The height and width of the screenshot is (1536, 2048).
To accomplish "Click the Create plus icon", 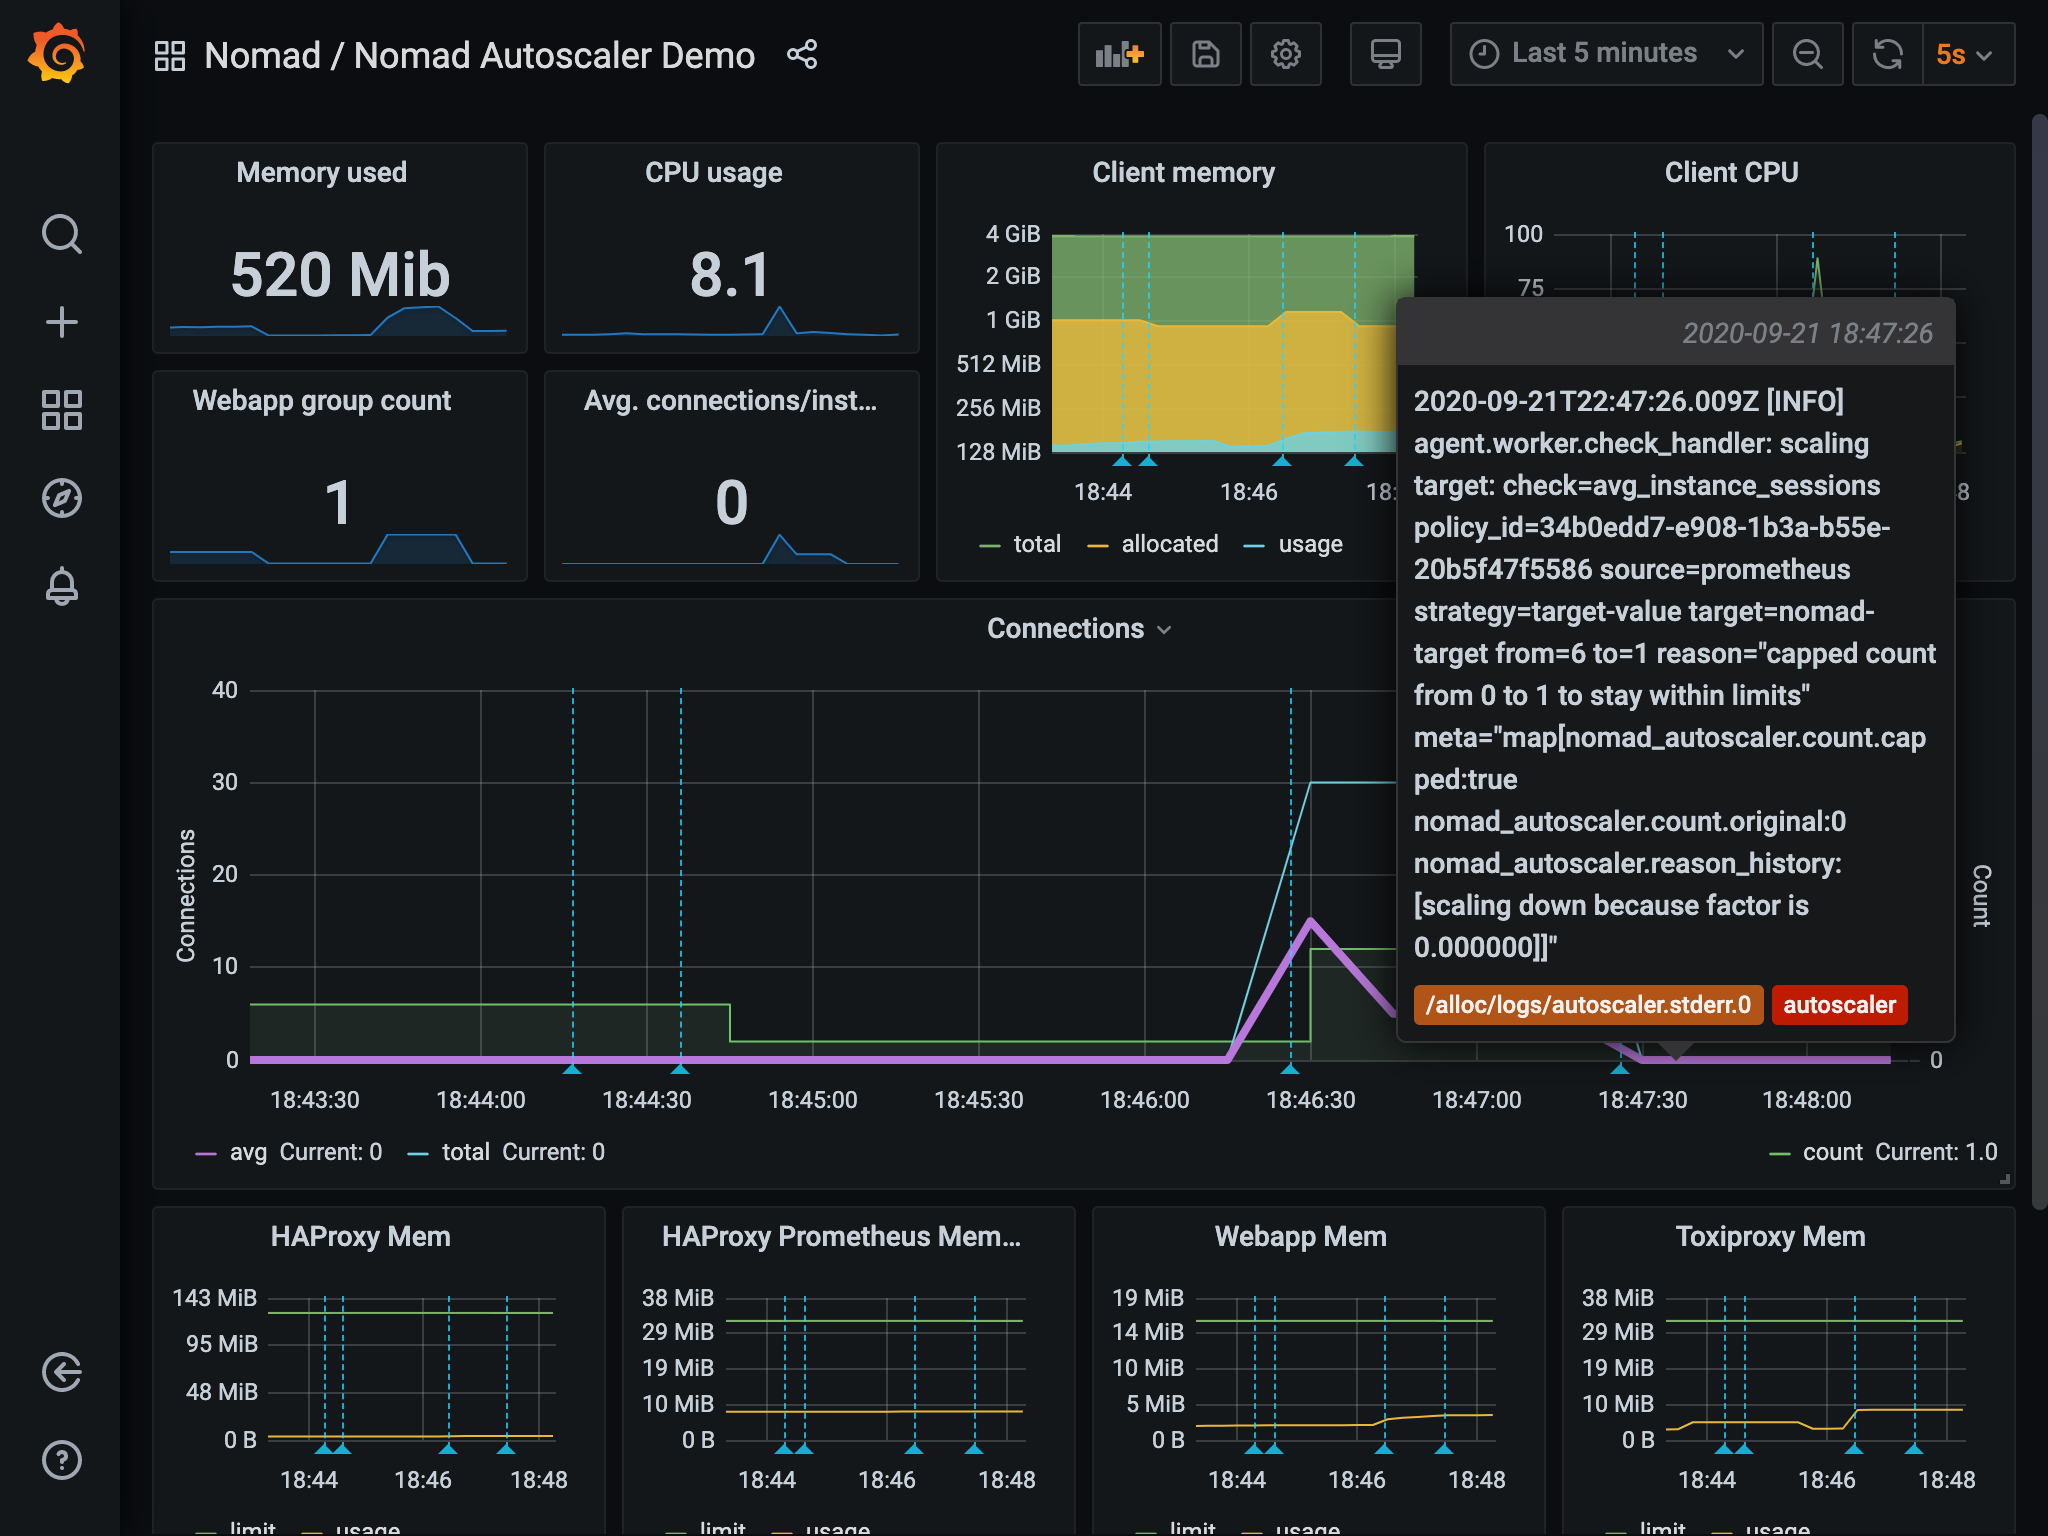I will pos(62,322).
